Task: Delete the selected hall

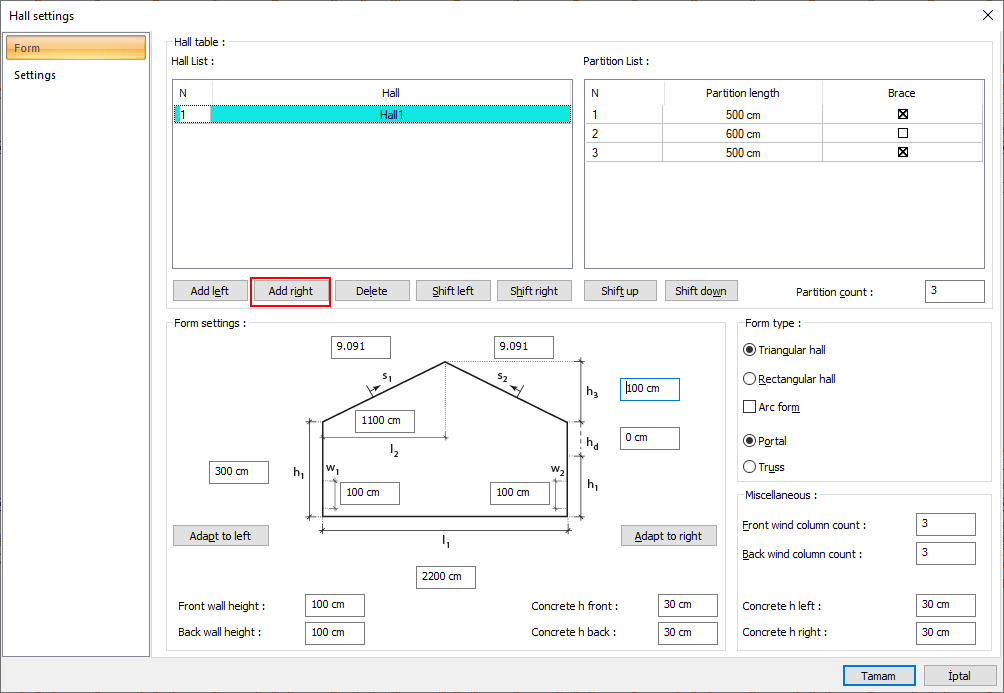Action: click(371, 291)
